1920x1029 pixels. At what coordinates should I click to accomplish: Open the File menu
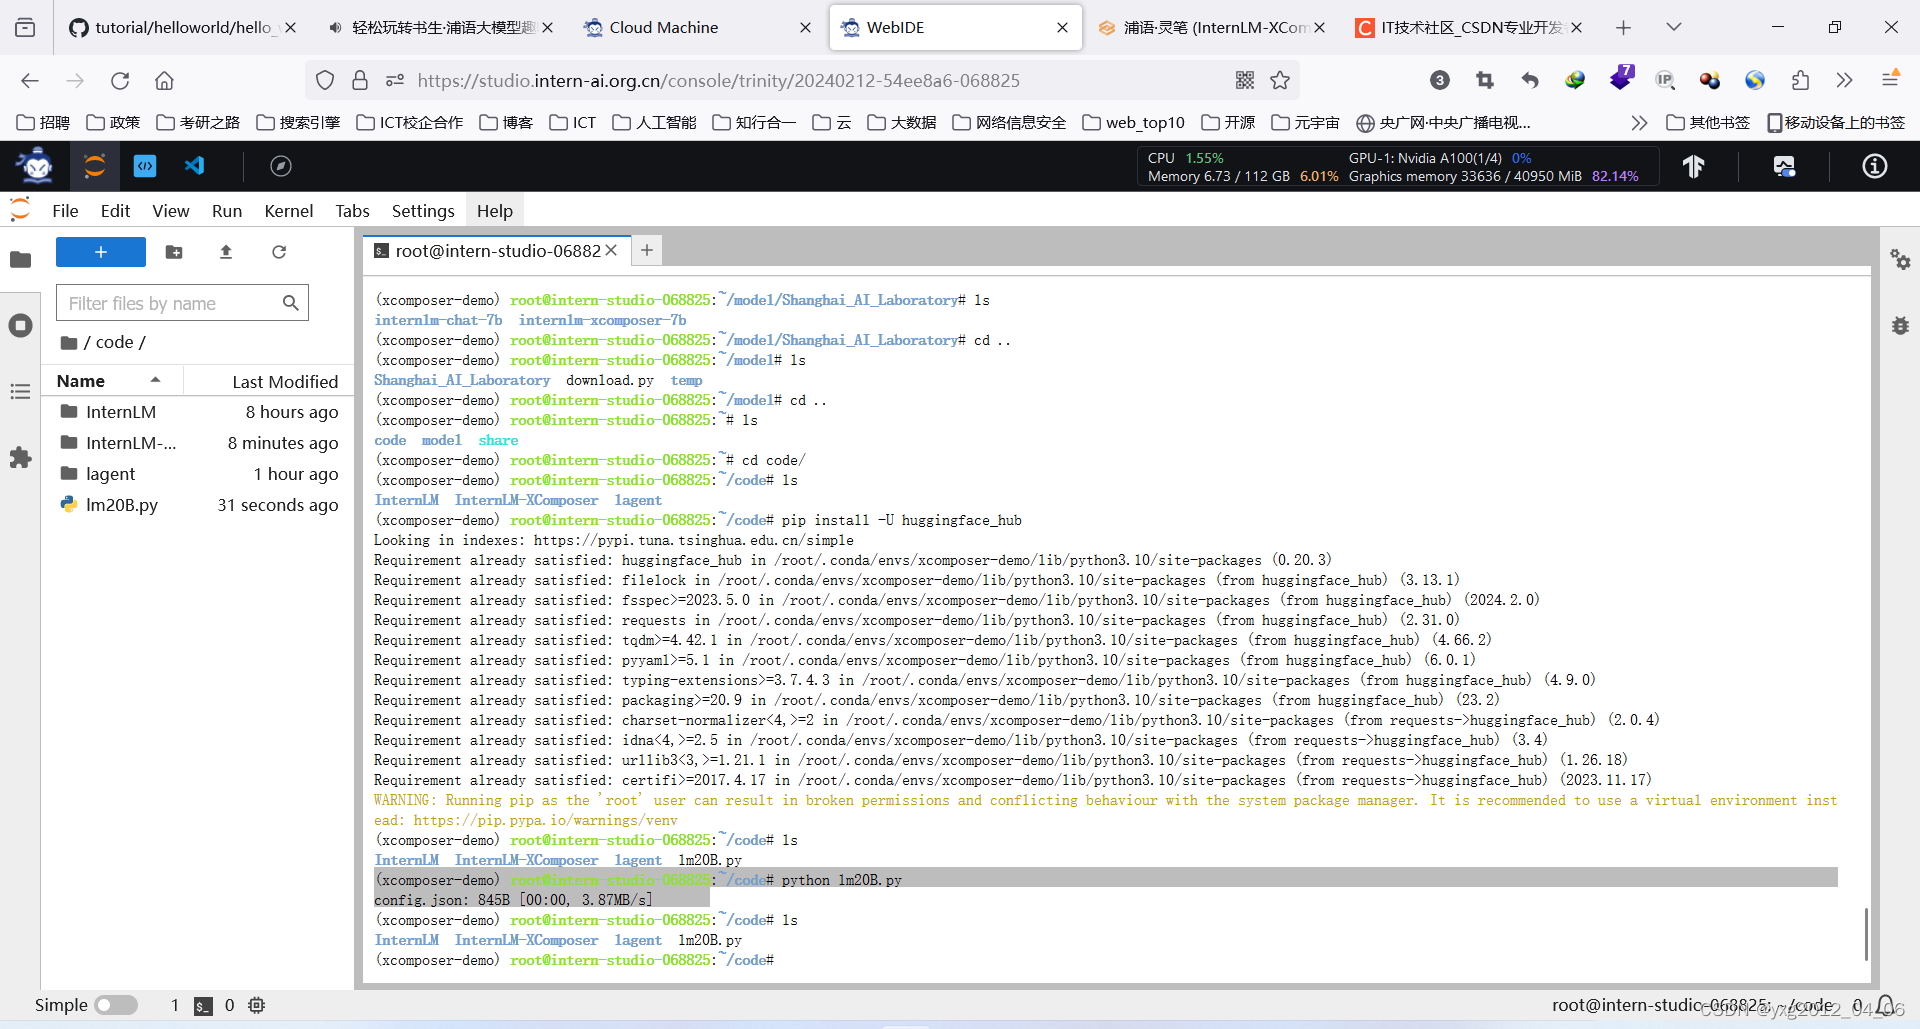65,211
